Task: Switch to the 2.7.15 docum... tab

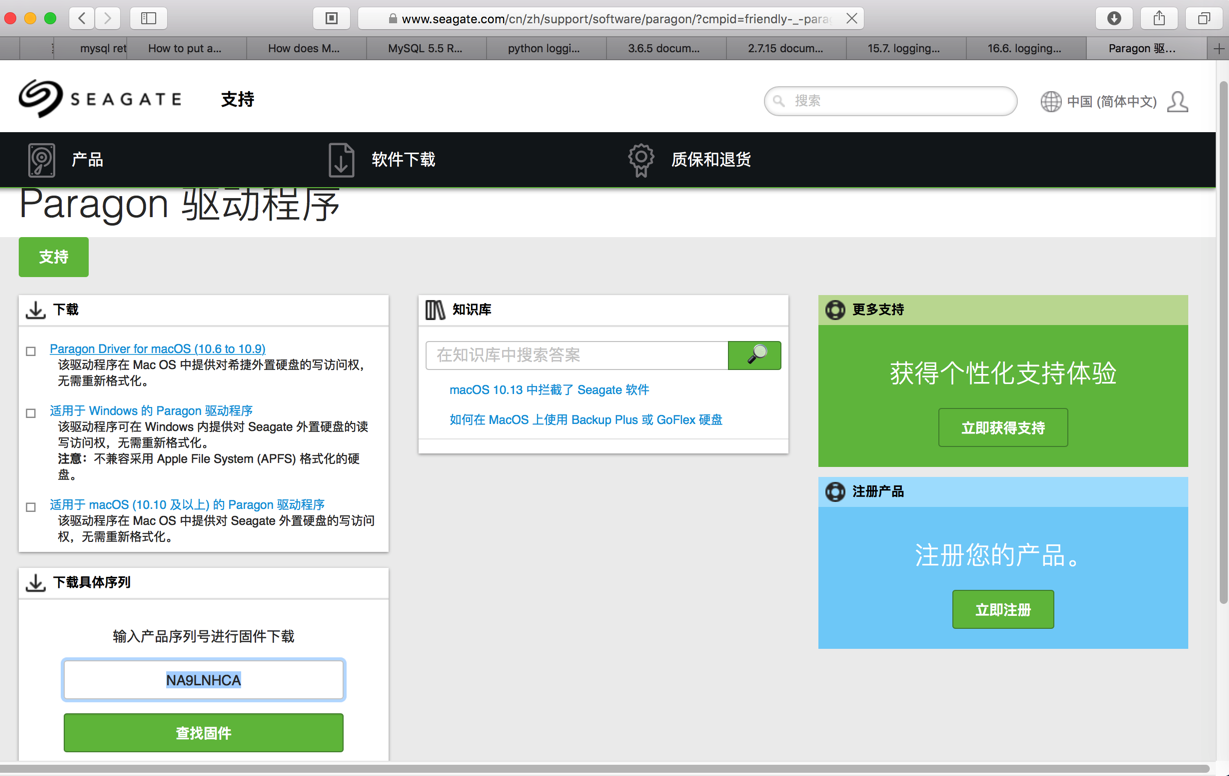Action: tap(786, 48)
